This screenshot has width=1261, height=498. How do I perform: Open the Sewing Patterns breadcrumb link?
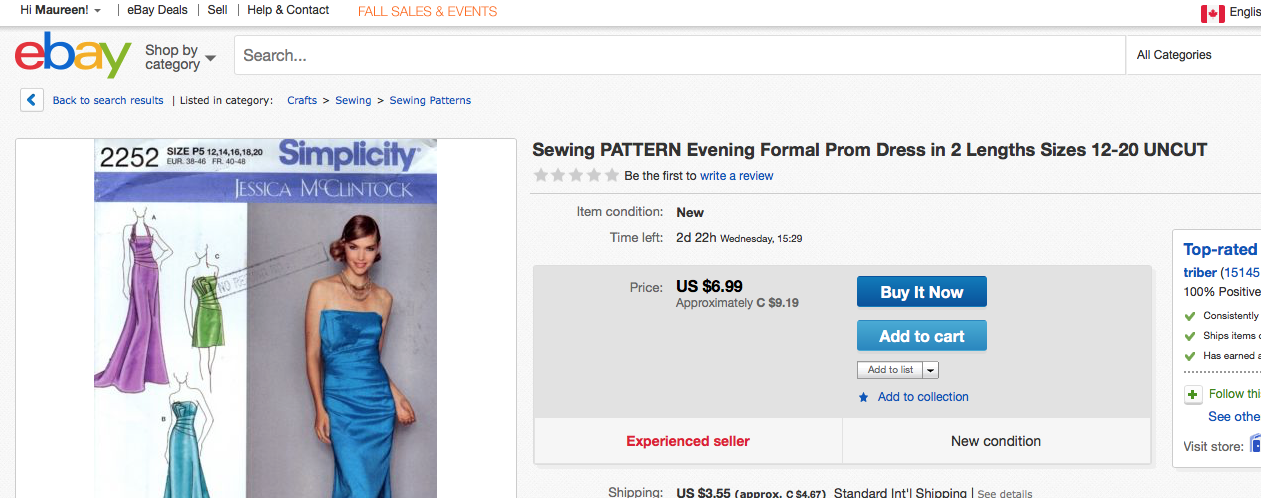(x=430, y=100)
